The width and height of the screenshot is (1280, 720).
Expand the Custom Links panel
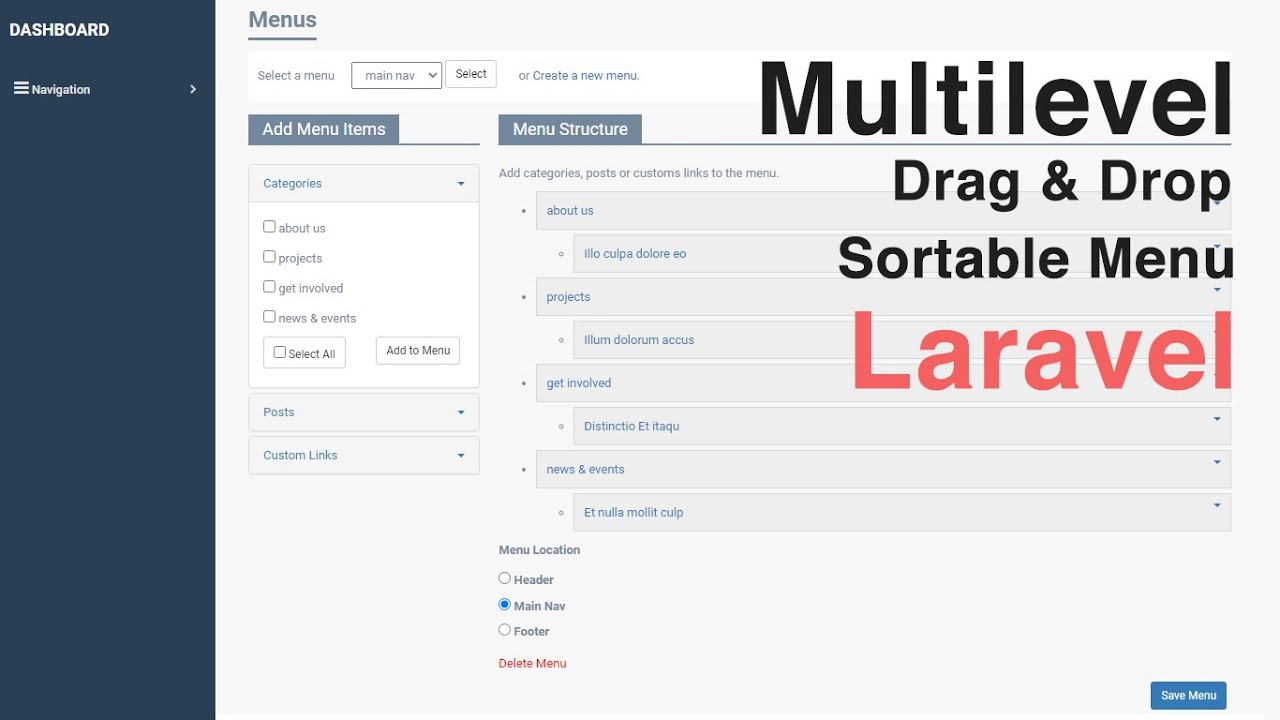[364, 455]
